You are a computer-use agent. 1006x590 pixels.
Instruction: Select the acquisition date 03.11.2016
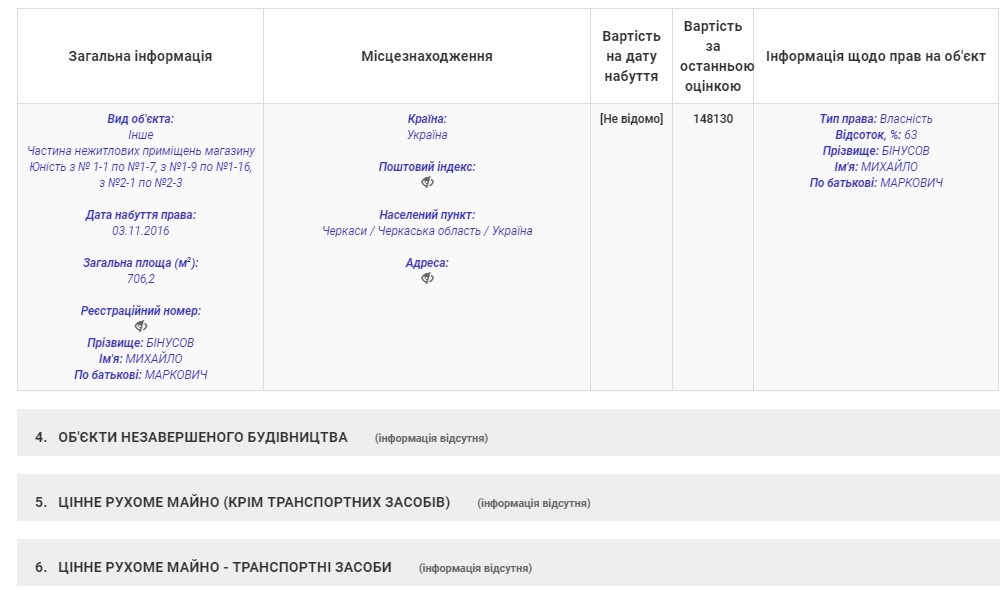point(141,231)
